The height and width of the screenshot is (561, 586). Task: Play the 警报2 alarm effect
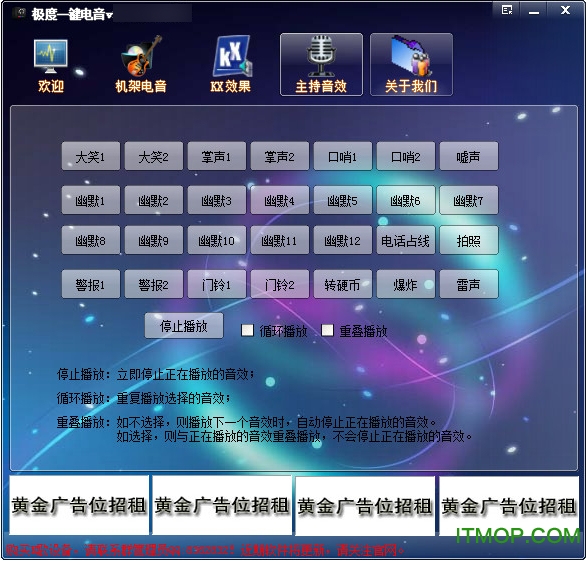pyautogui.click(x=154, y=284)
